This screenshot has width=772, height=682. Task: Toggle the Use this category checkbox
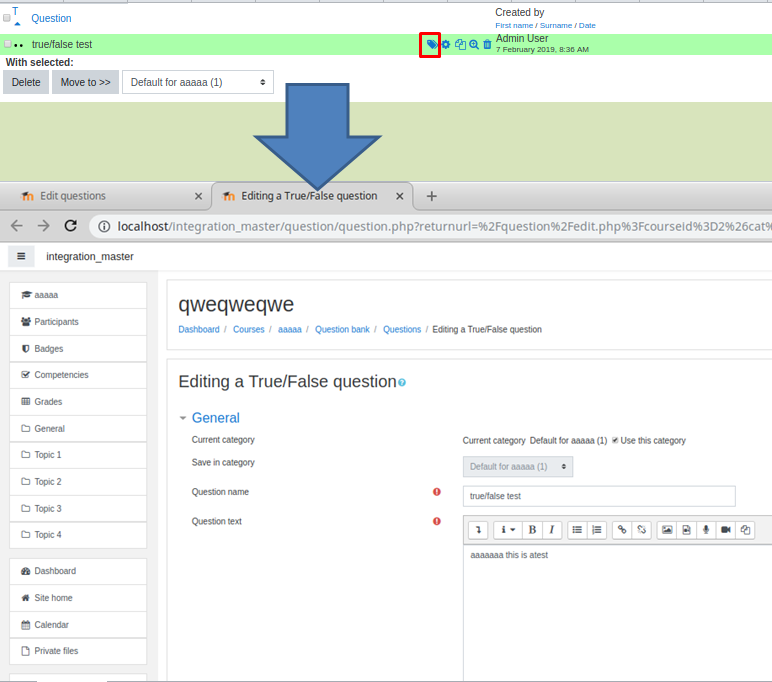(615, 440)
